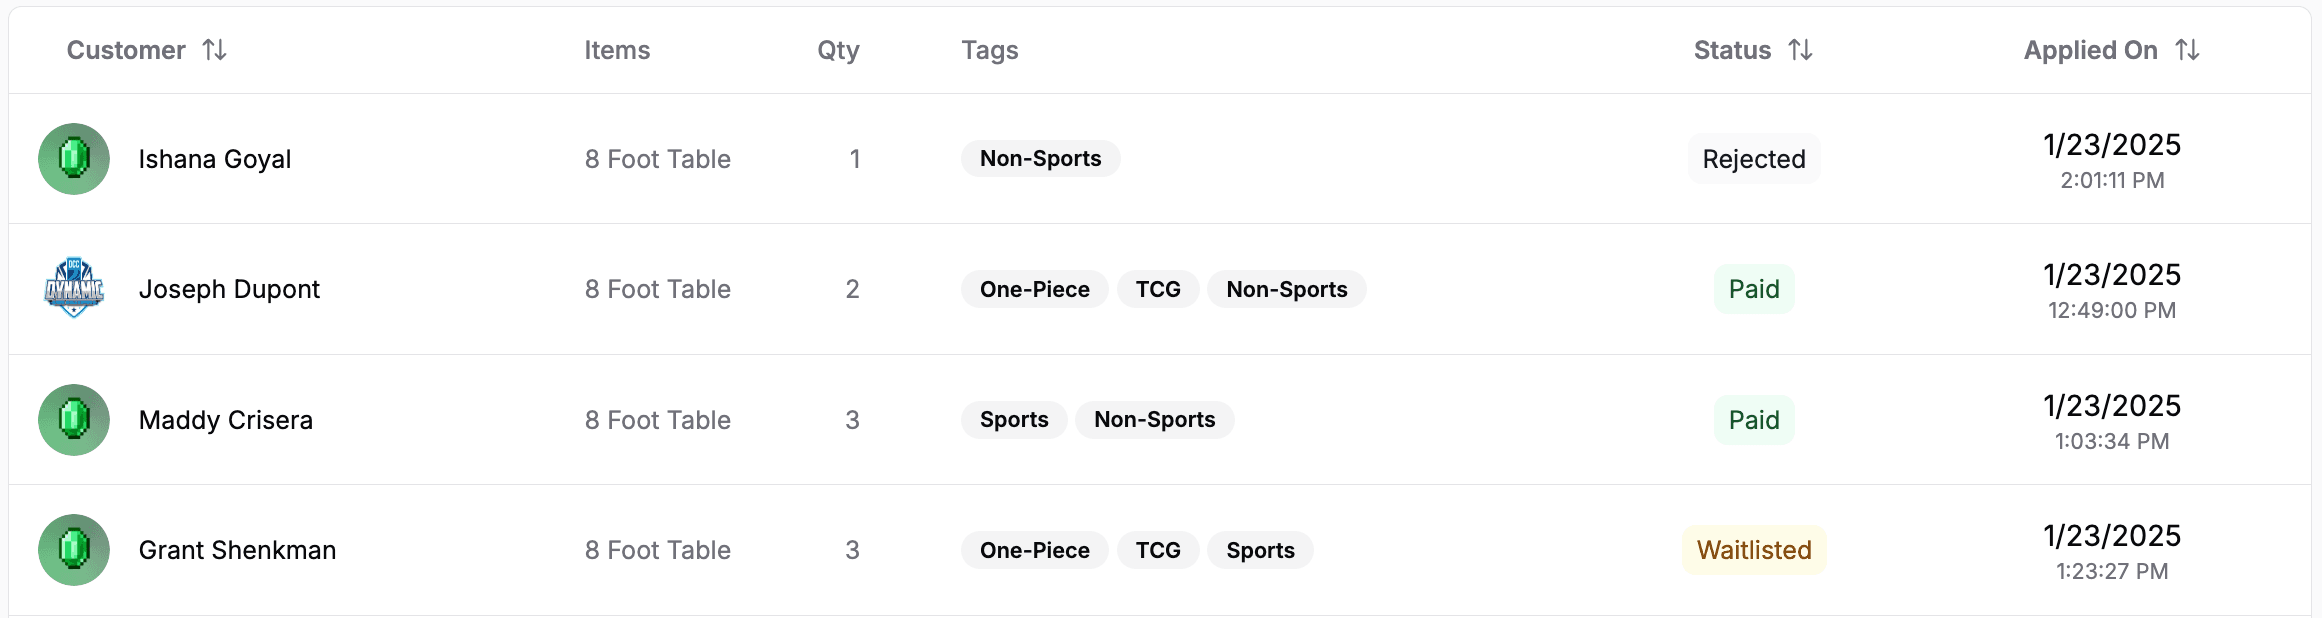Click Ishana Goyal's Non-Sports tag
The image size is (2322, 618).
(x=1040, y=159)
